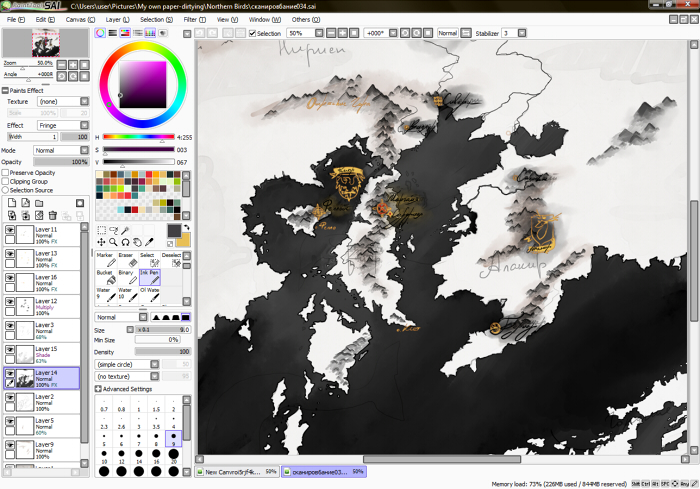This screenshot has height=489, width=700.
Task: Toggle the RGB slider panel icon
Action: pos(112,33)
